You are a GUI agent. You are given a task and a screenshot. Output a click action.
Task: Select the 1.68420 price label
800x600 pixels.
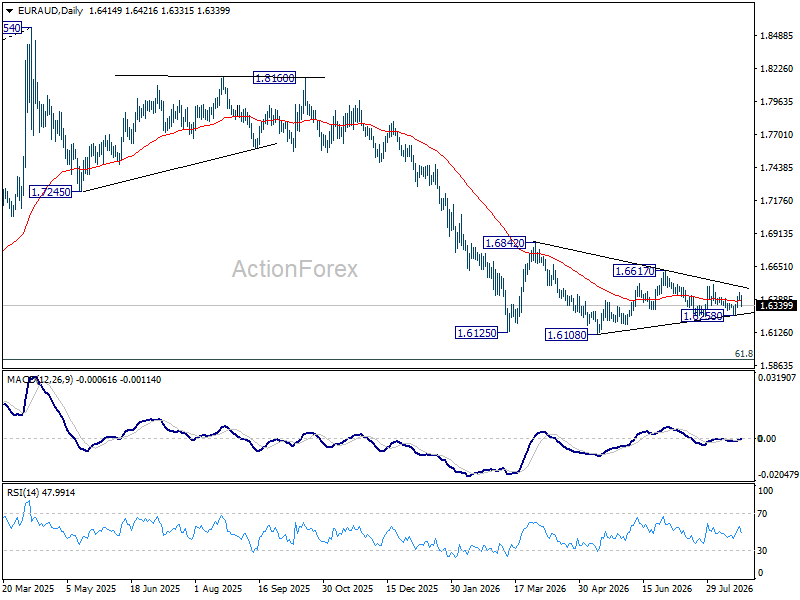click(x=504, y=243)
